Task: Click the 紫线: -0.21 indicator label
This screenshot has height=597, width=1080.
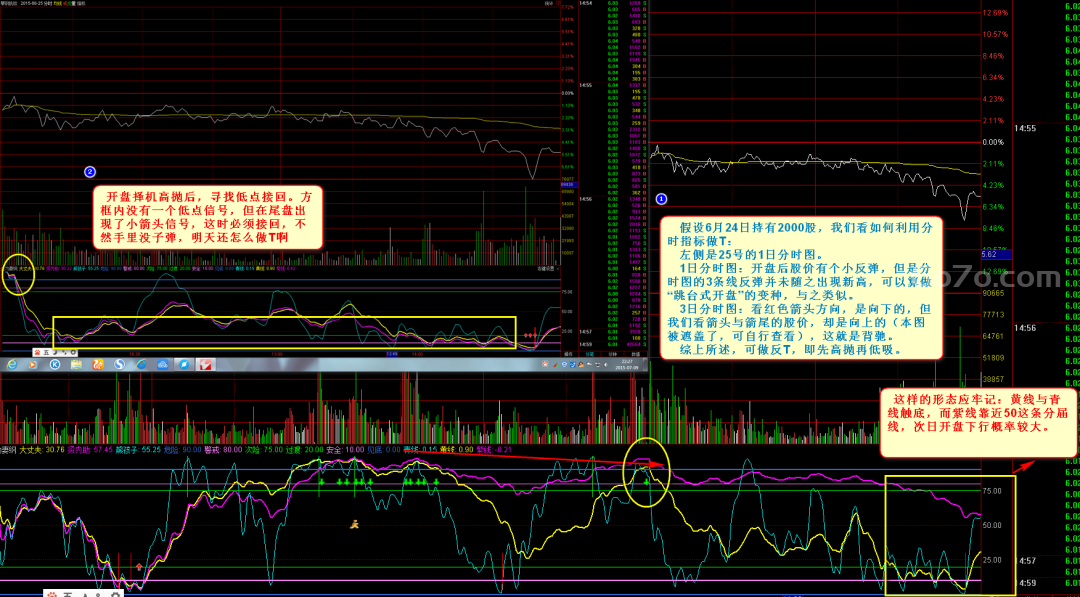Action: point(494,450)
